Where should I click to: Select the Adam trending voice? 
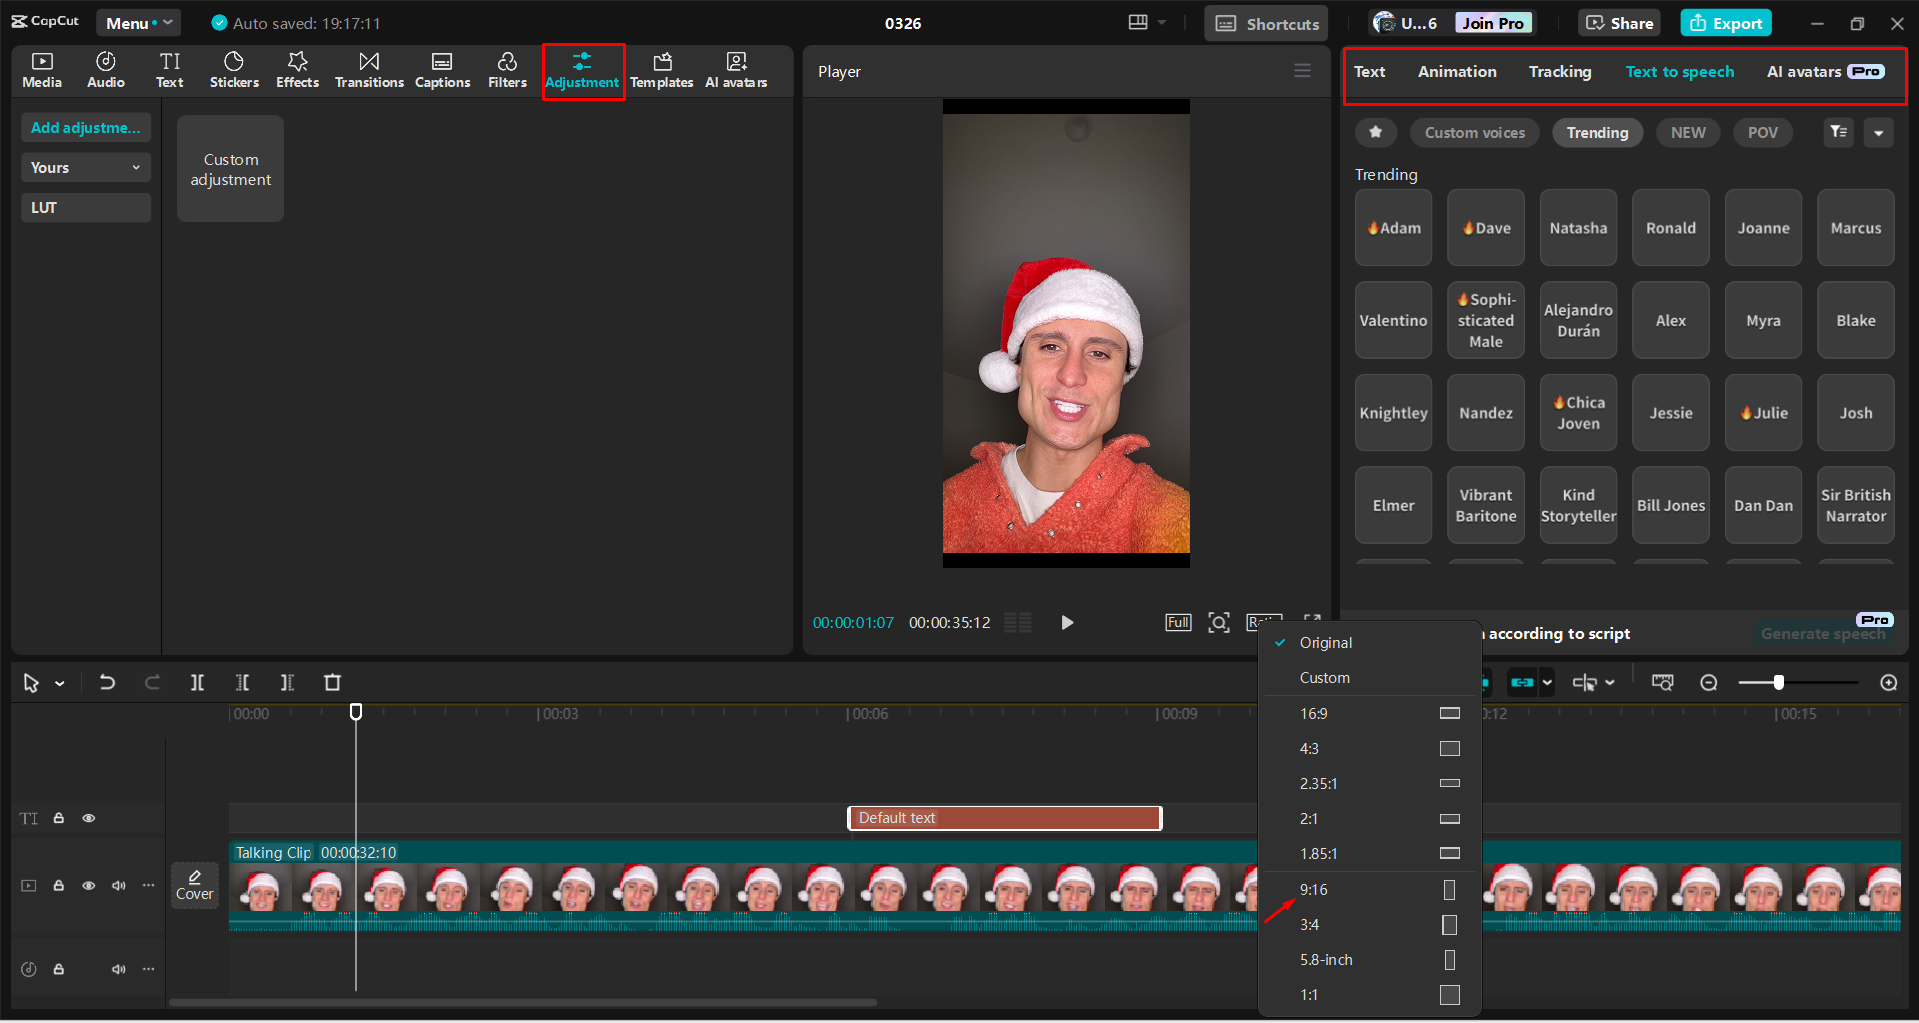click(x=1392, y=227)
